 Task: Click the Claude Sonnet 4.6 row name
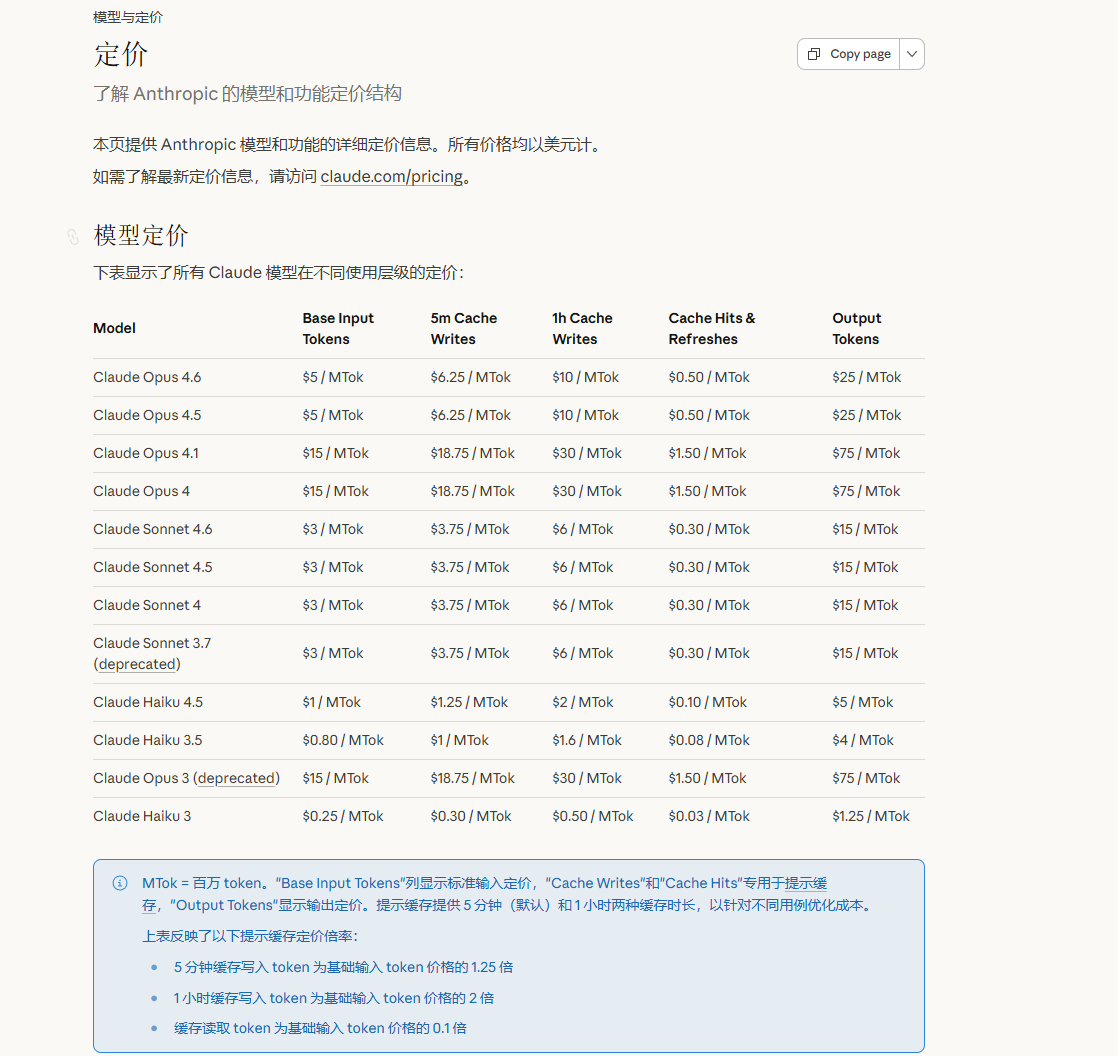(153, 529)
